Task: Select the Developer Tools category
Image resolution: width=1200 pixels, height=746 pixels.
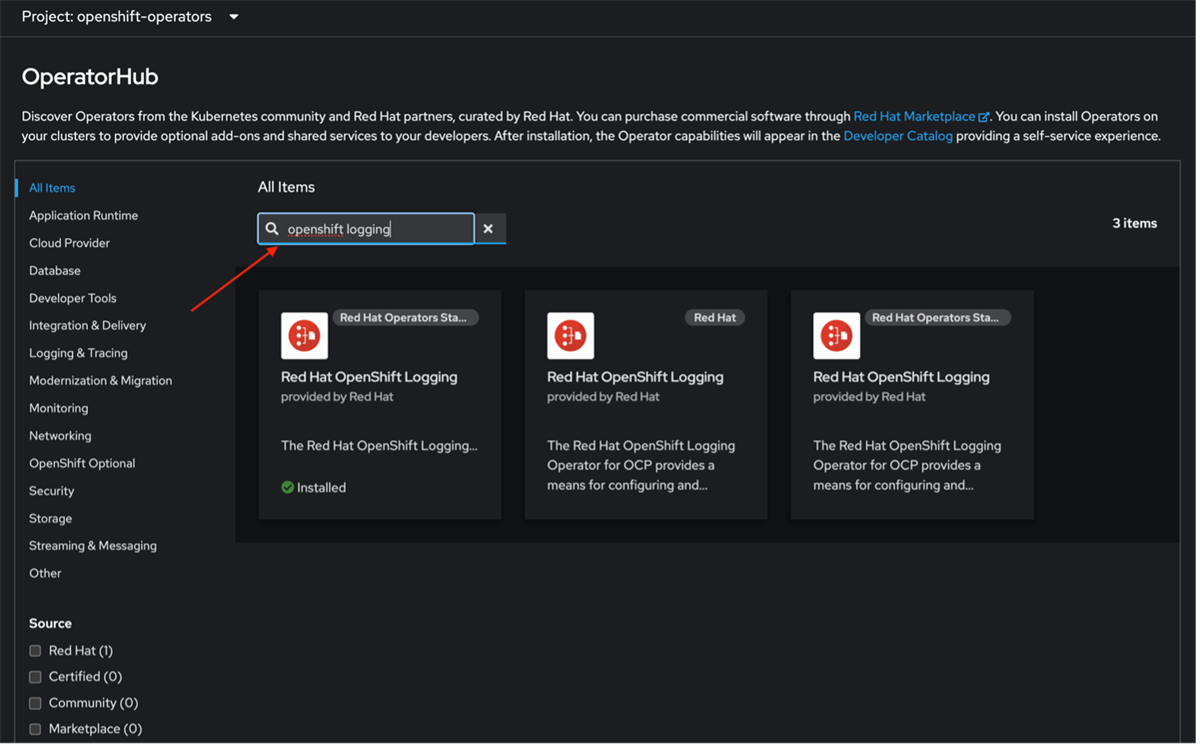Action: coord(72,298)
